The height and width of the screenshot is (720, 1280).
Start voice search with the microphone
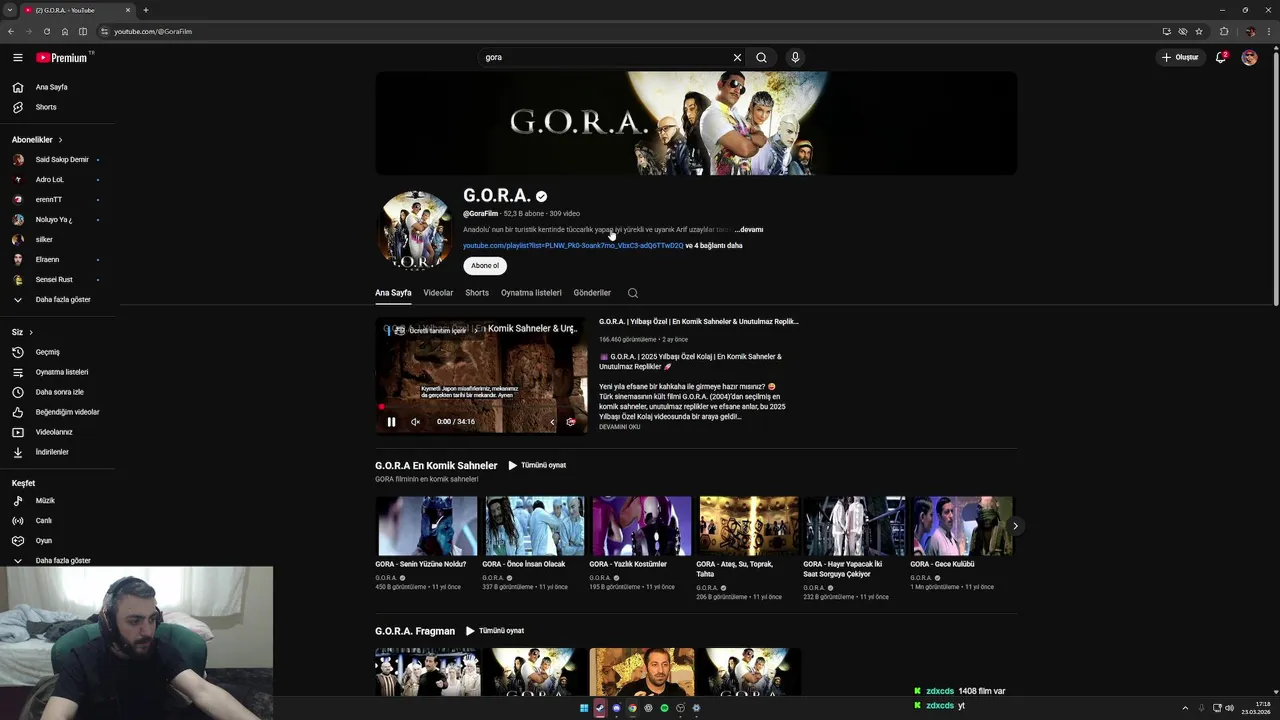point(795,57)
